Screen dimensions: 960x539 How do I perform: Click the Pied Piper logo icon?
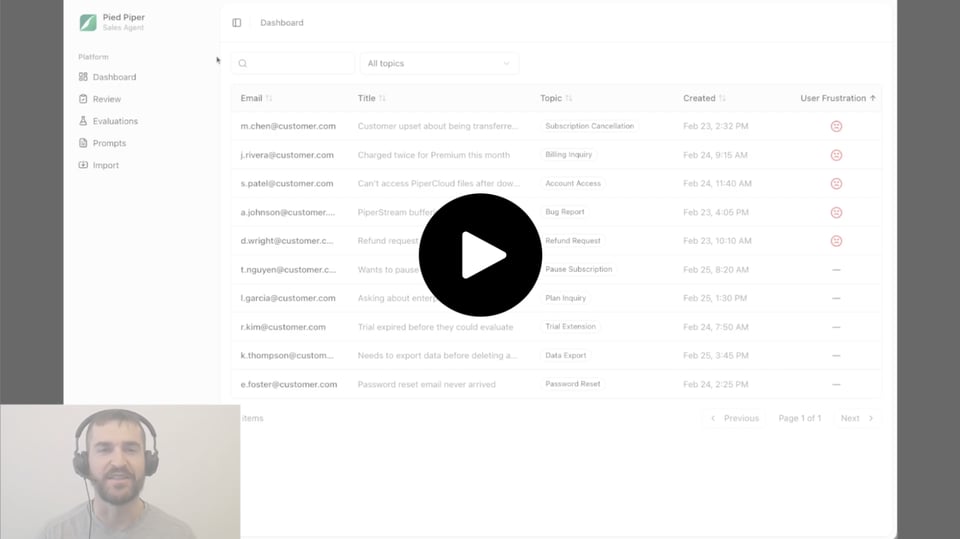point(88,22)
